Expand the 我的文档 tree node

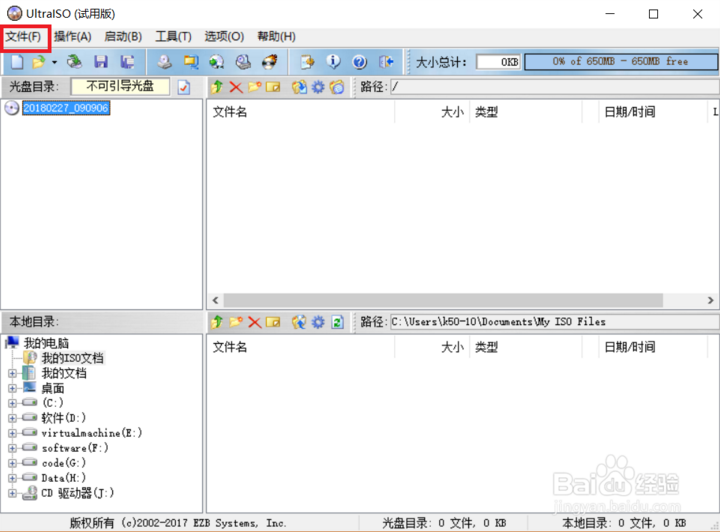tap(12, 374)
